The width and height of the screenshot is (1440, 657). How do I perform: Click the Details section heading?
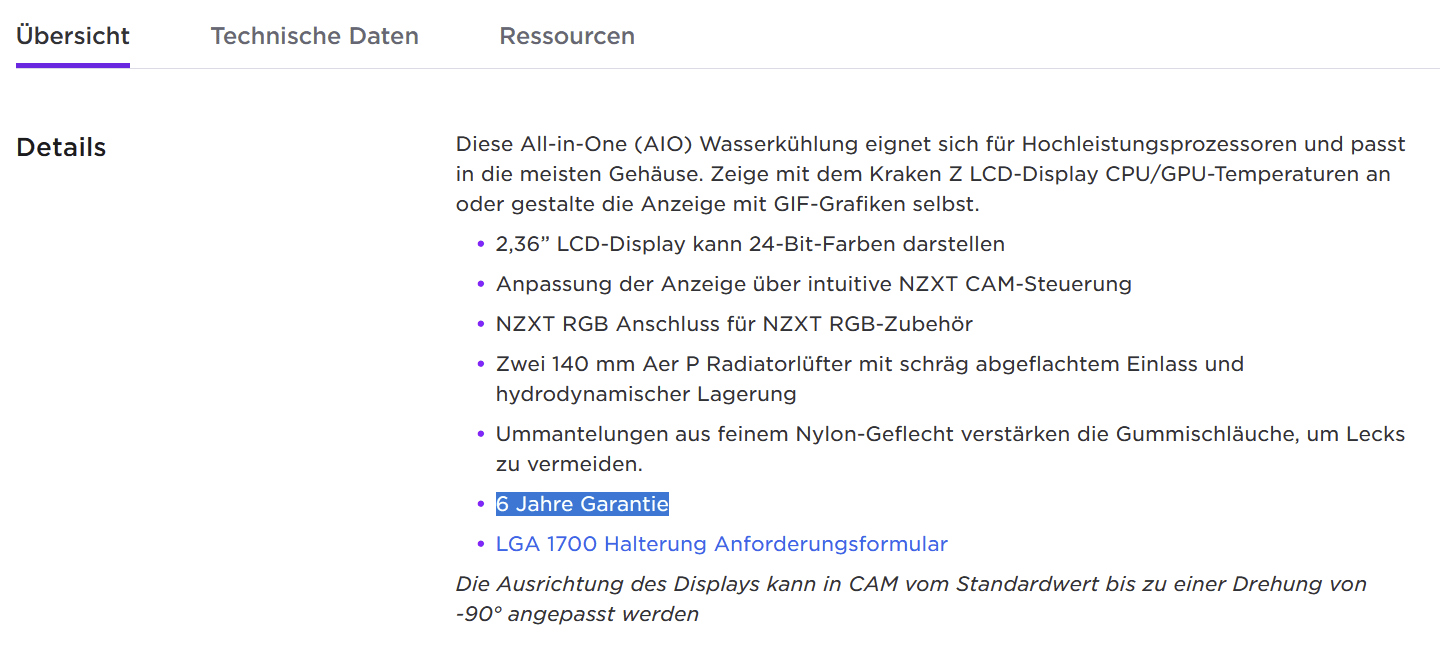tap(61, 147)
